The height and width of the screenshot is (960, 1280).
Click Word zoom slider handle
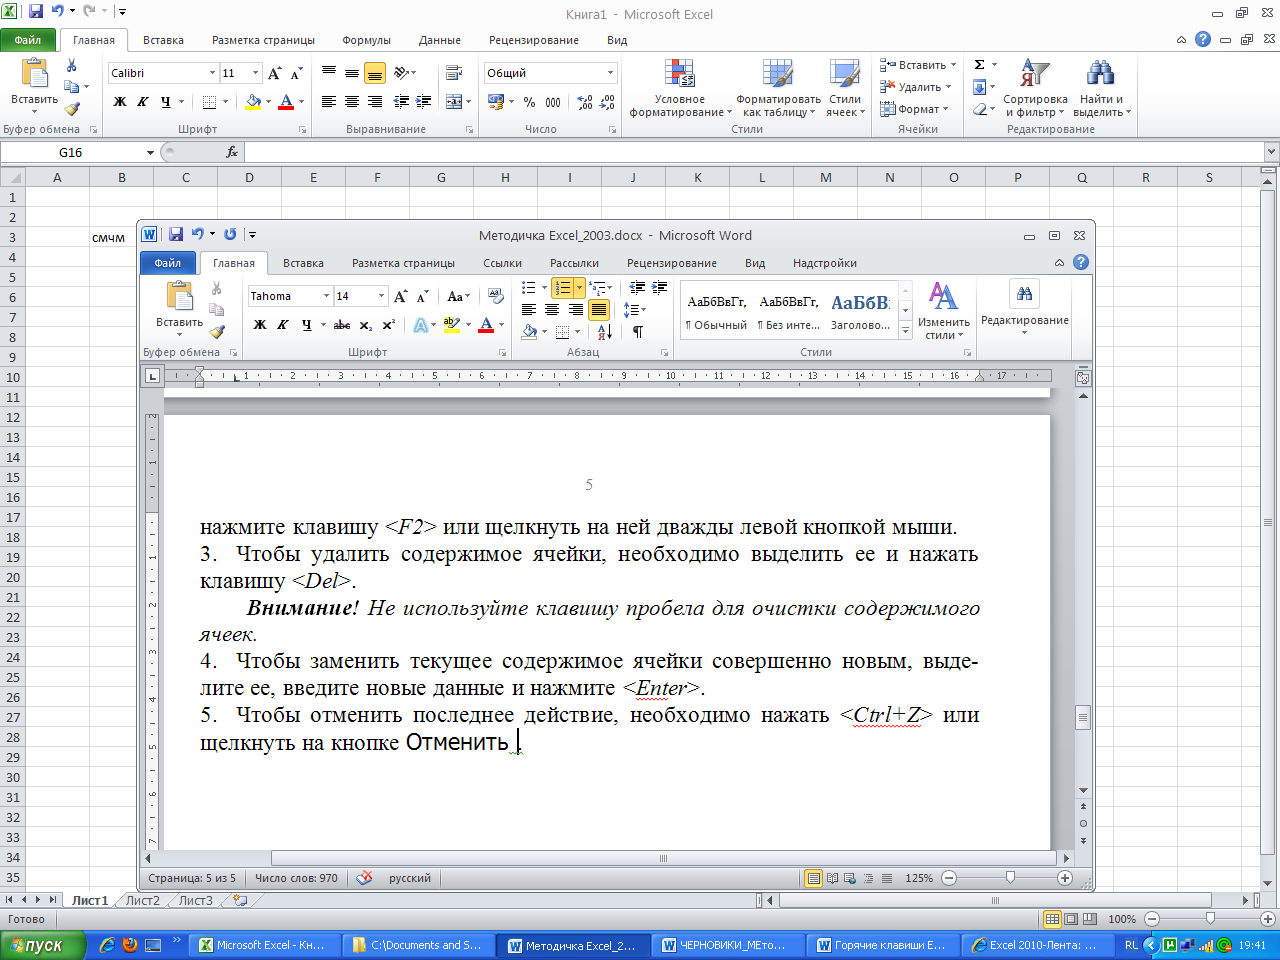click(1010, 878)
